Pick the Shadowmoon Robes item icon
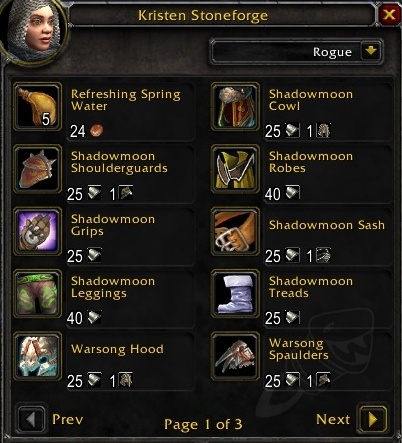This screenshot has width=402, height=443. coord(235,169)
